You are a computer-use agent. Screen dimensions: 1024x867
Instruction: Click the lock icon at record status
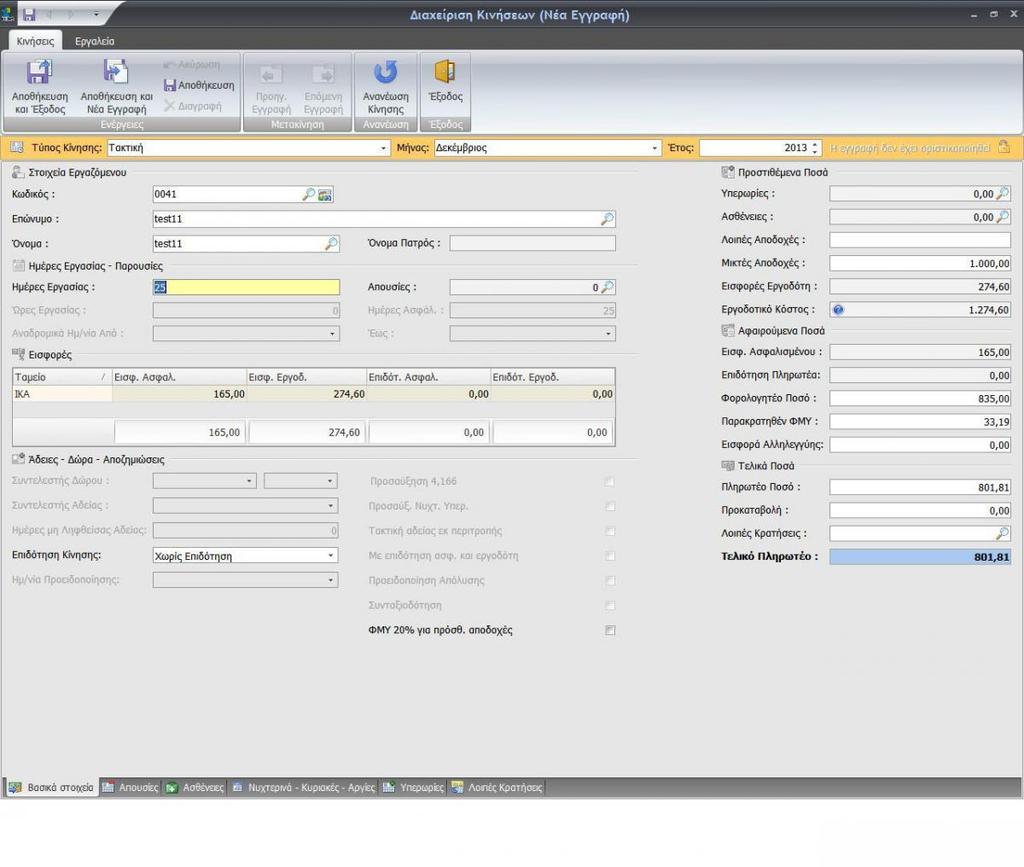point(1004,147)
